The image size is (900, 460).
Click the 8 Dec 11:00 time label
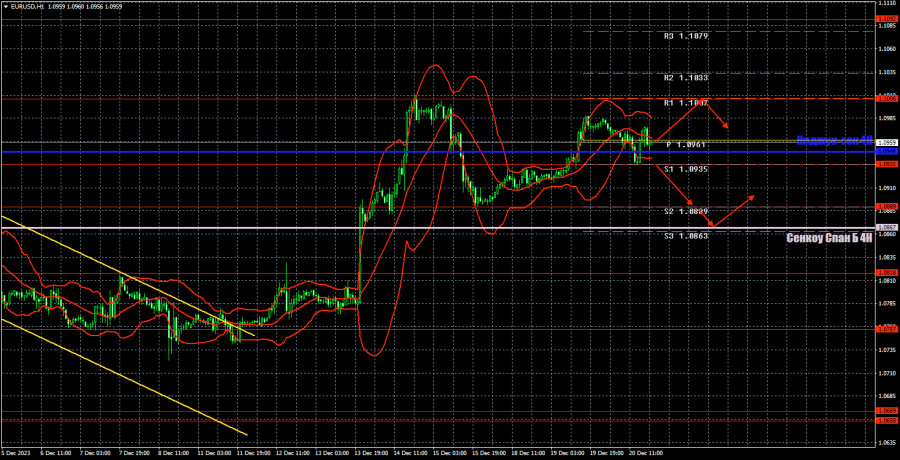click(x=173, y=453)
